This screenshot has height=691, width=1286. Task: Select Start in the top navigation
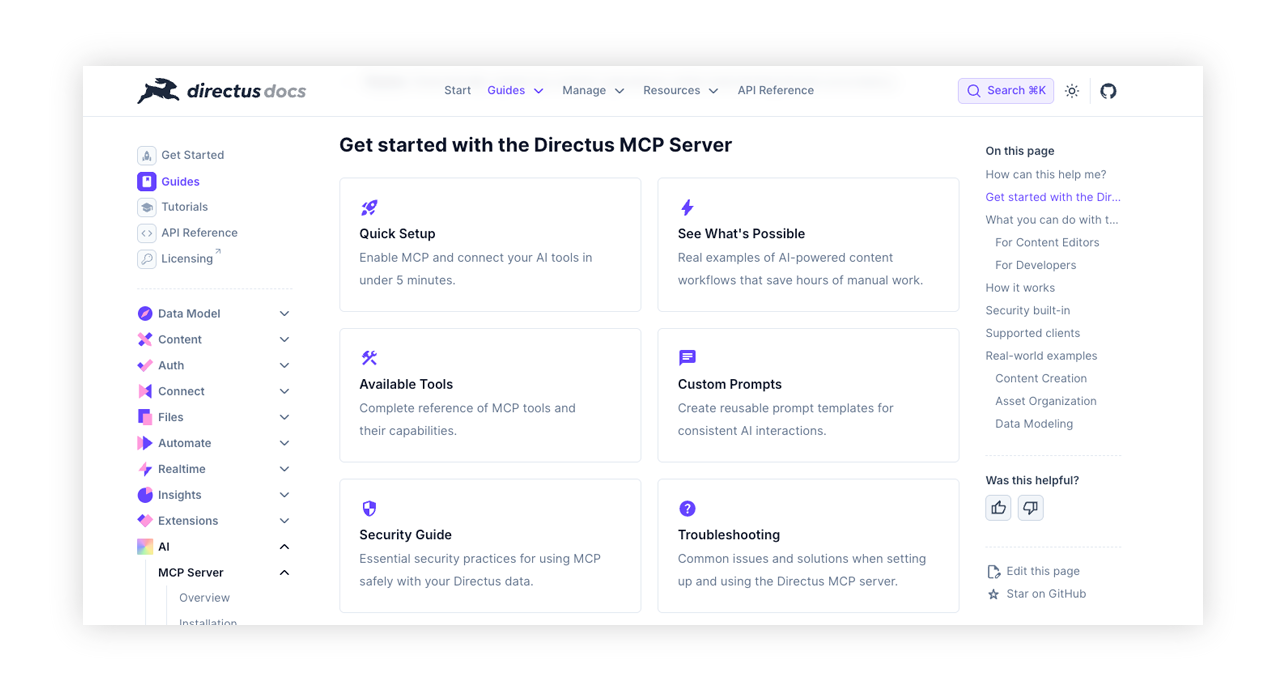tap(457, 91)
